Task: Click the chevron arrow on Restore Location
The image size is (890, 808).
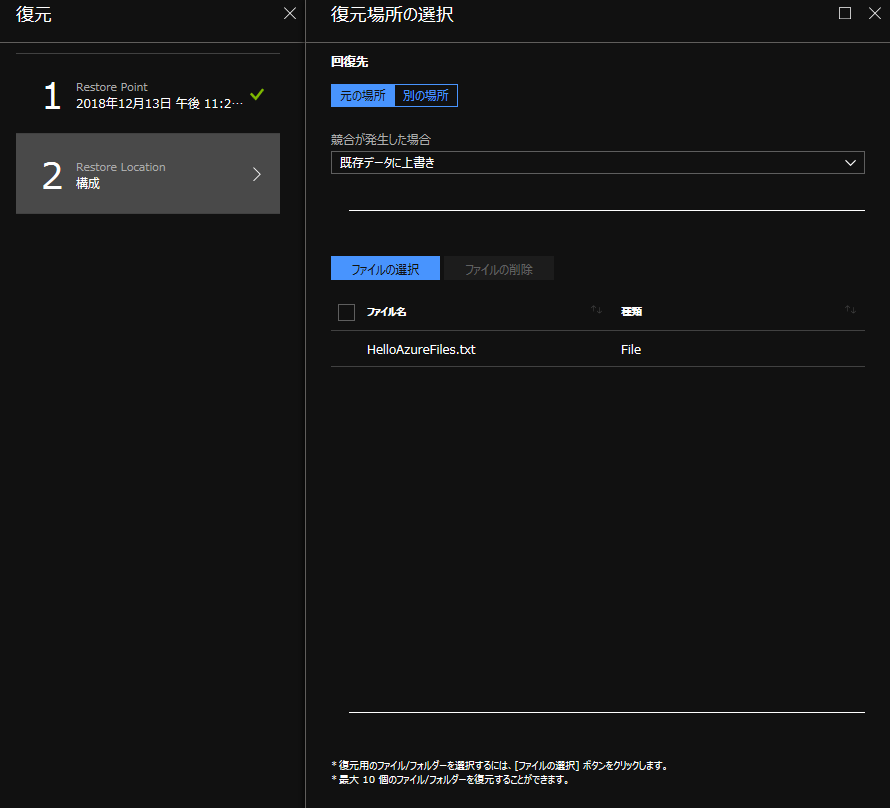Action: [257, 174]
